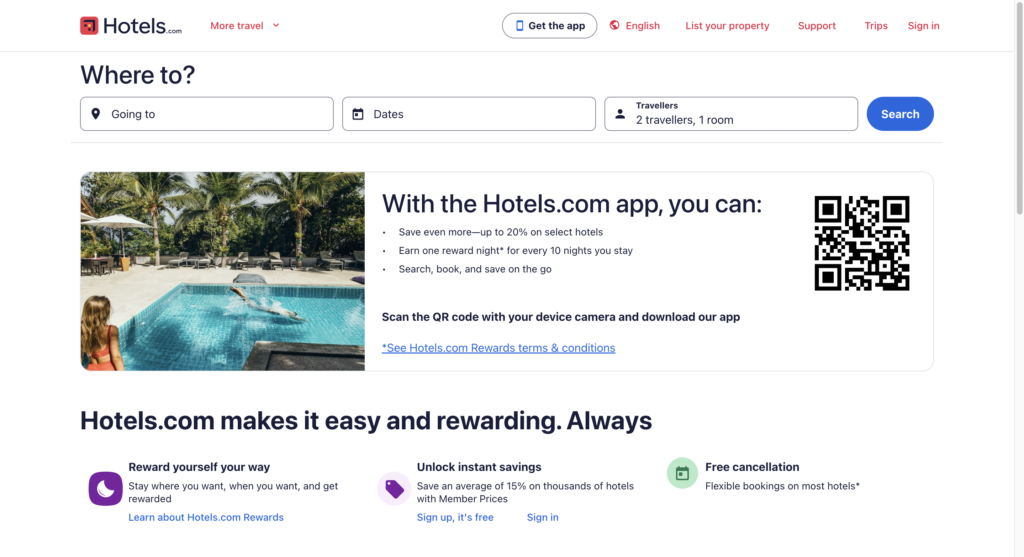Click the purple price tag savings icon
The image size is (1024, 557).
[394, 488]
